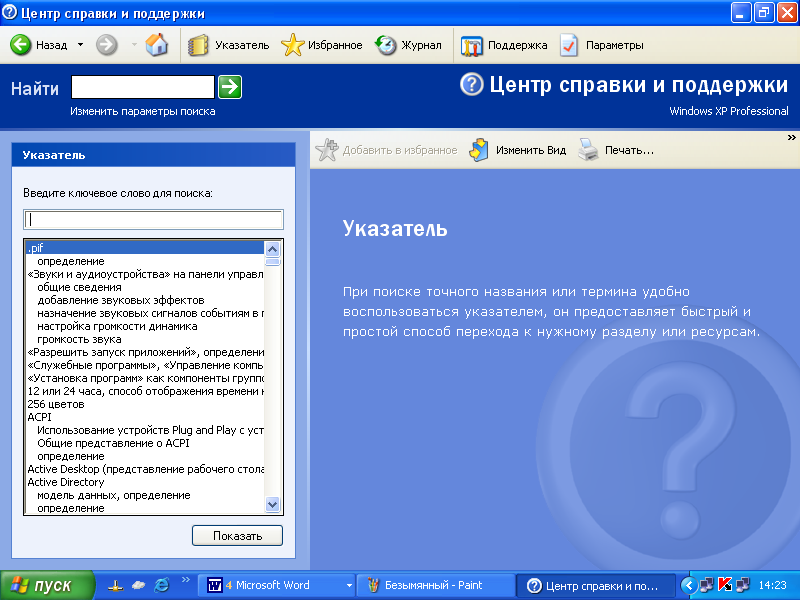The image size is (800, 600).
Task: Go to the Home page house icon
Action: tap(157, 45)
